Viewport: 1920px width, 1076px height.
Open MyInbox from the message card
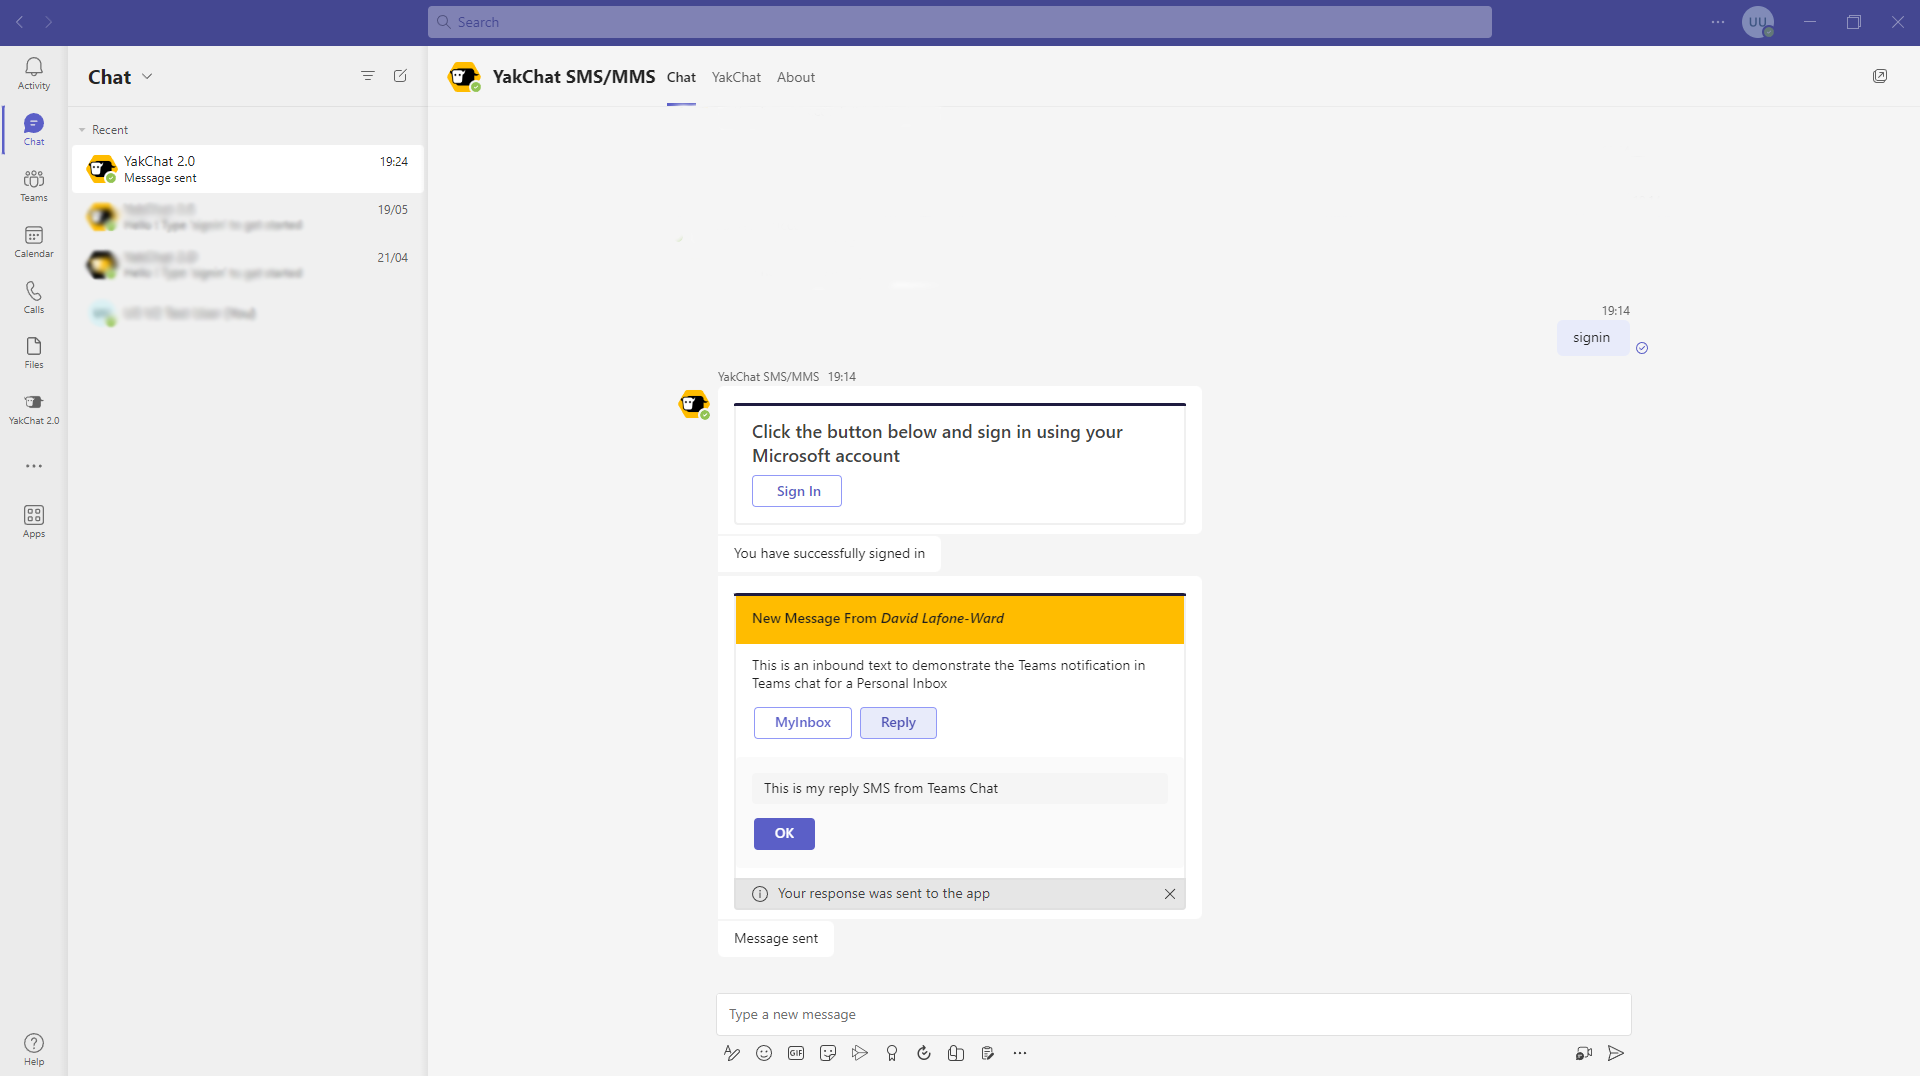click(803, 723)
